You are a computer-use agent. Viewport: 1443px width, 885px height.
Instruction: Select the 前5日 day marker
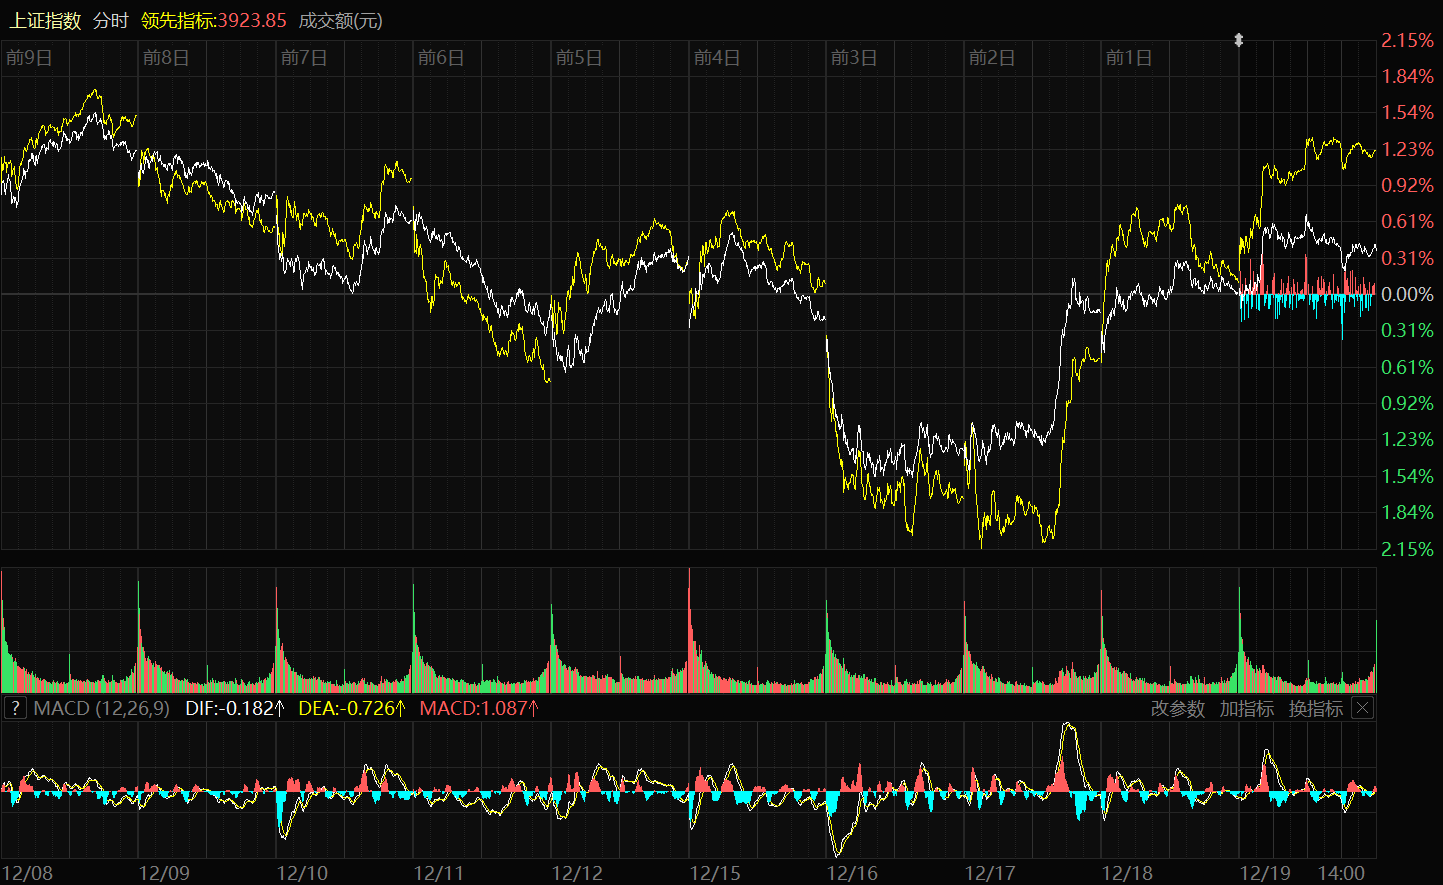tap(579, 58)
